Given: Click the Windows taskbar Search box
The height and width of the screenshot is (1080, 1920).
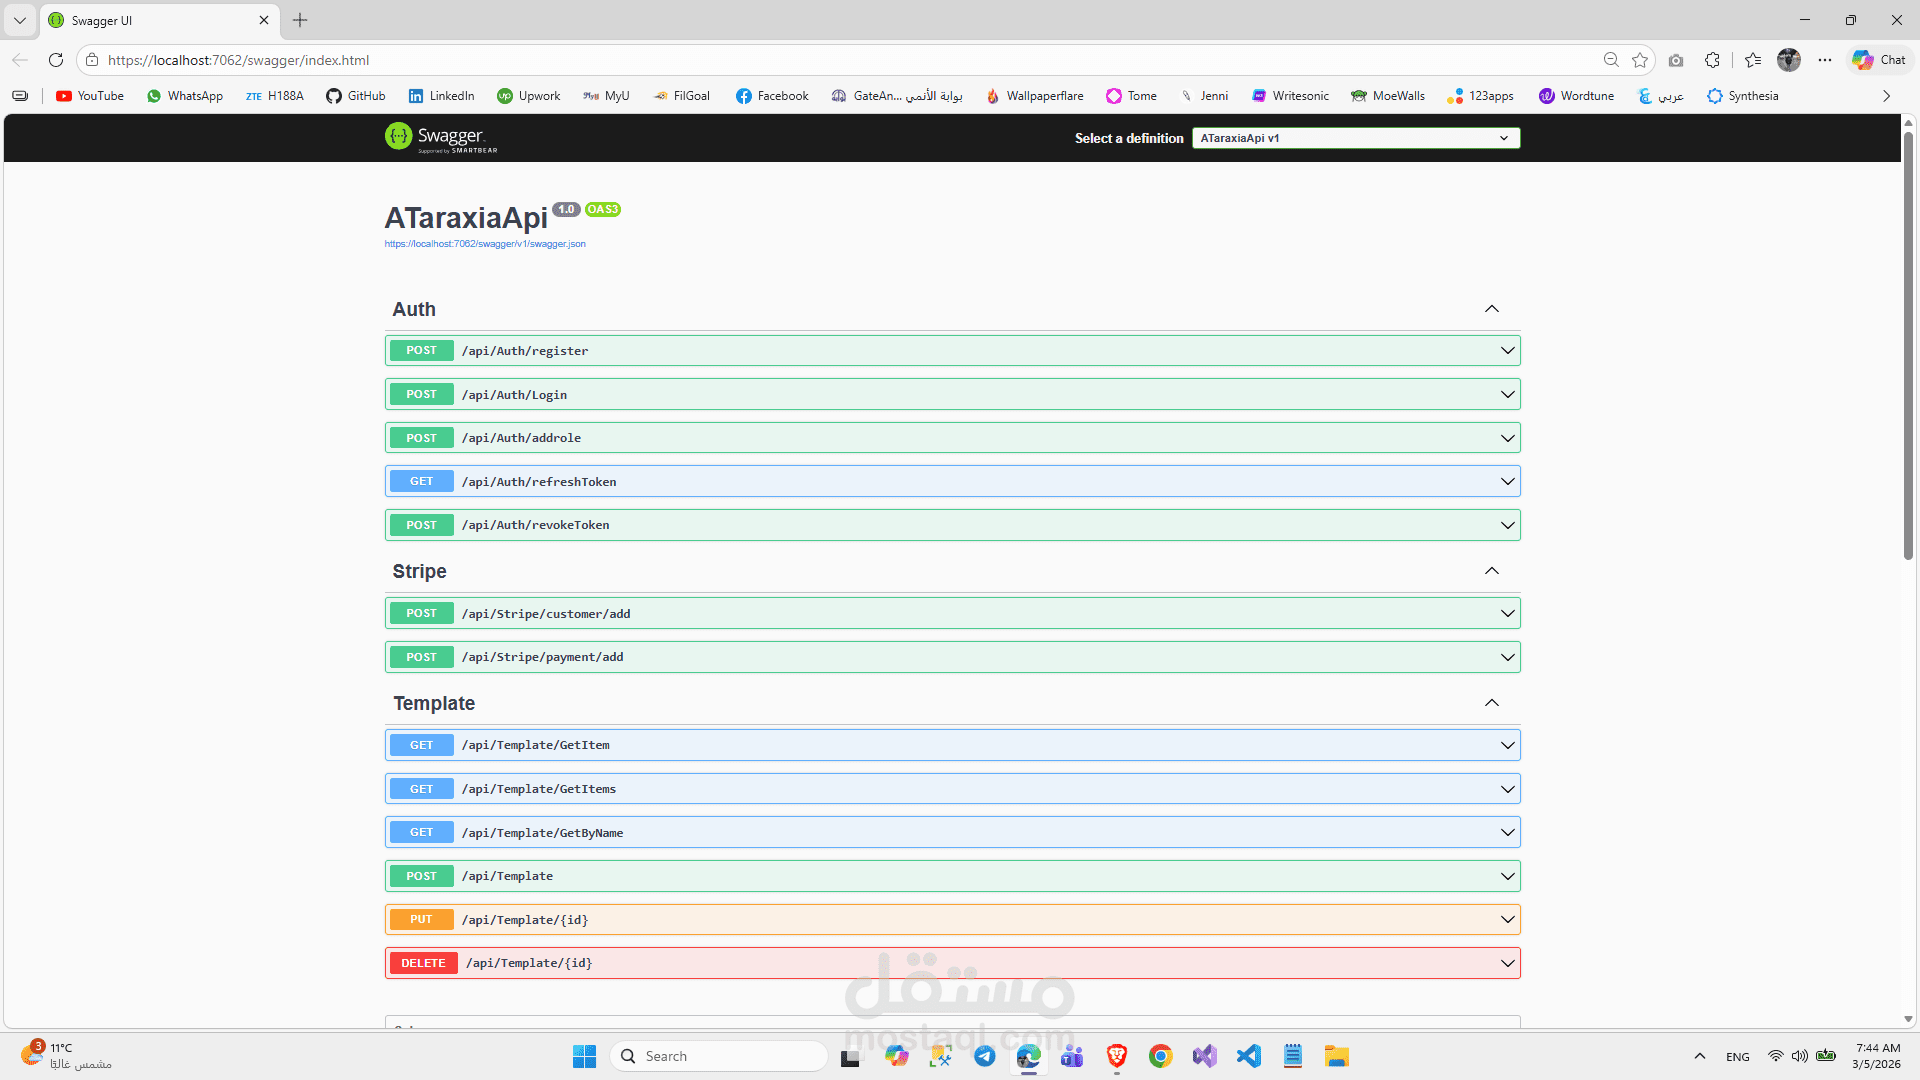Looking at the screenshot, I should pyautogui.click(x=720, y=1056).
